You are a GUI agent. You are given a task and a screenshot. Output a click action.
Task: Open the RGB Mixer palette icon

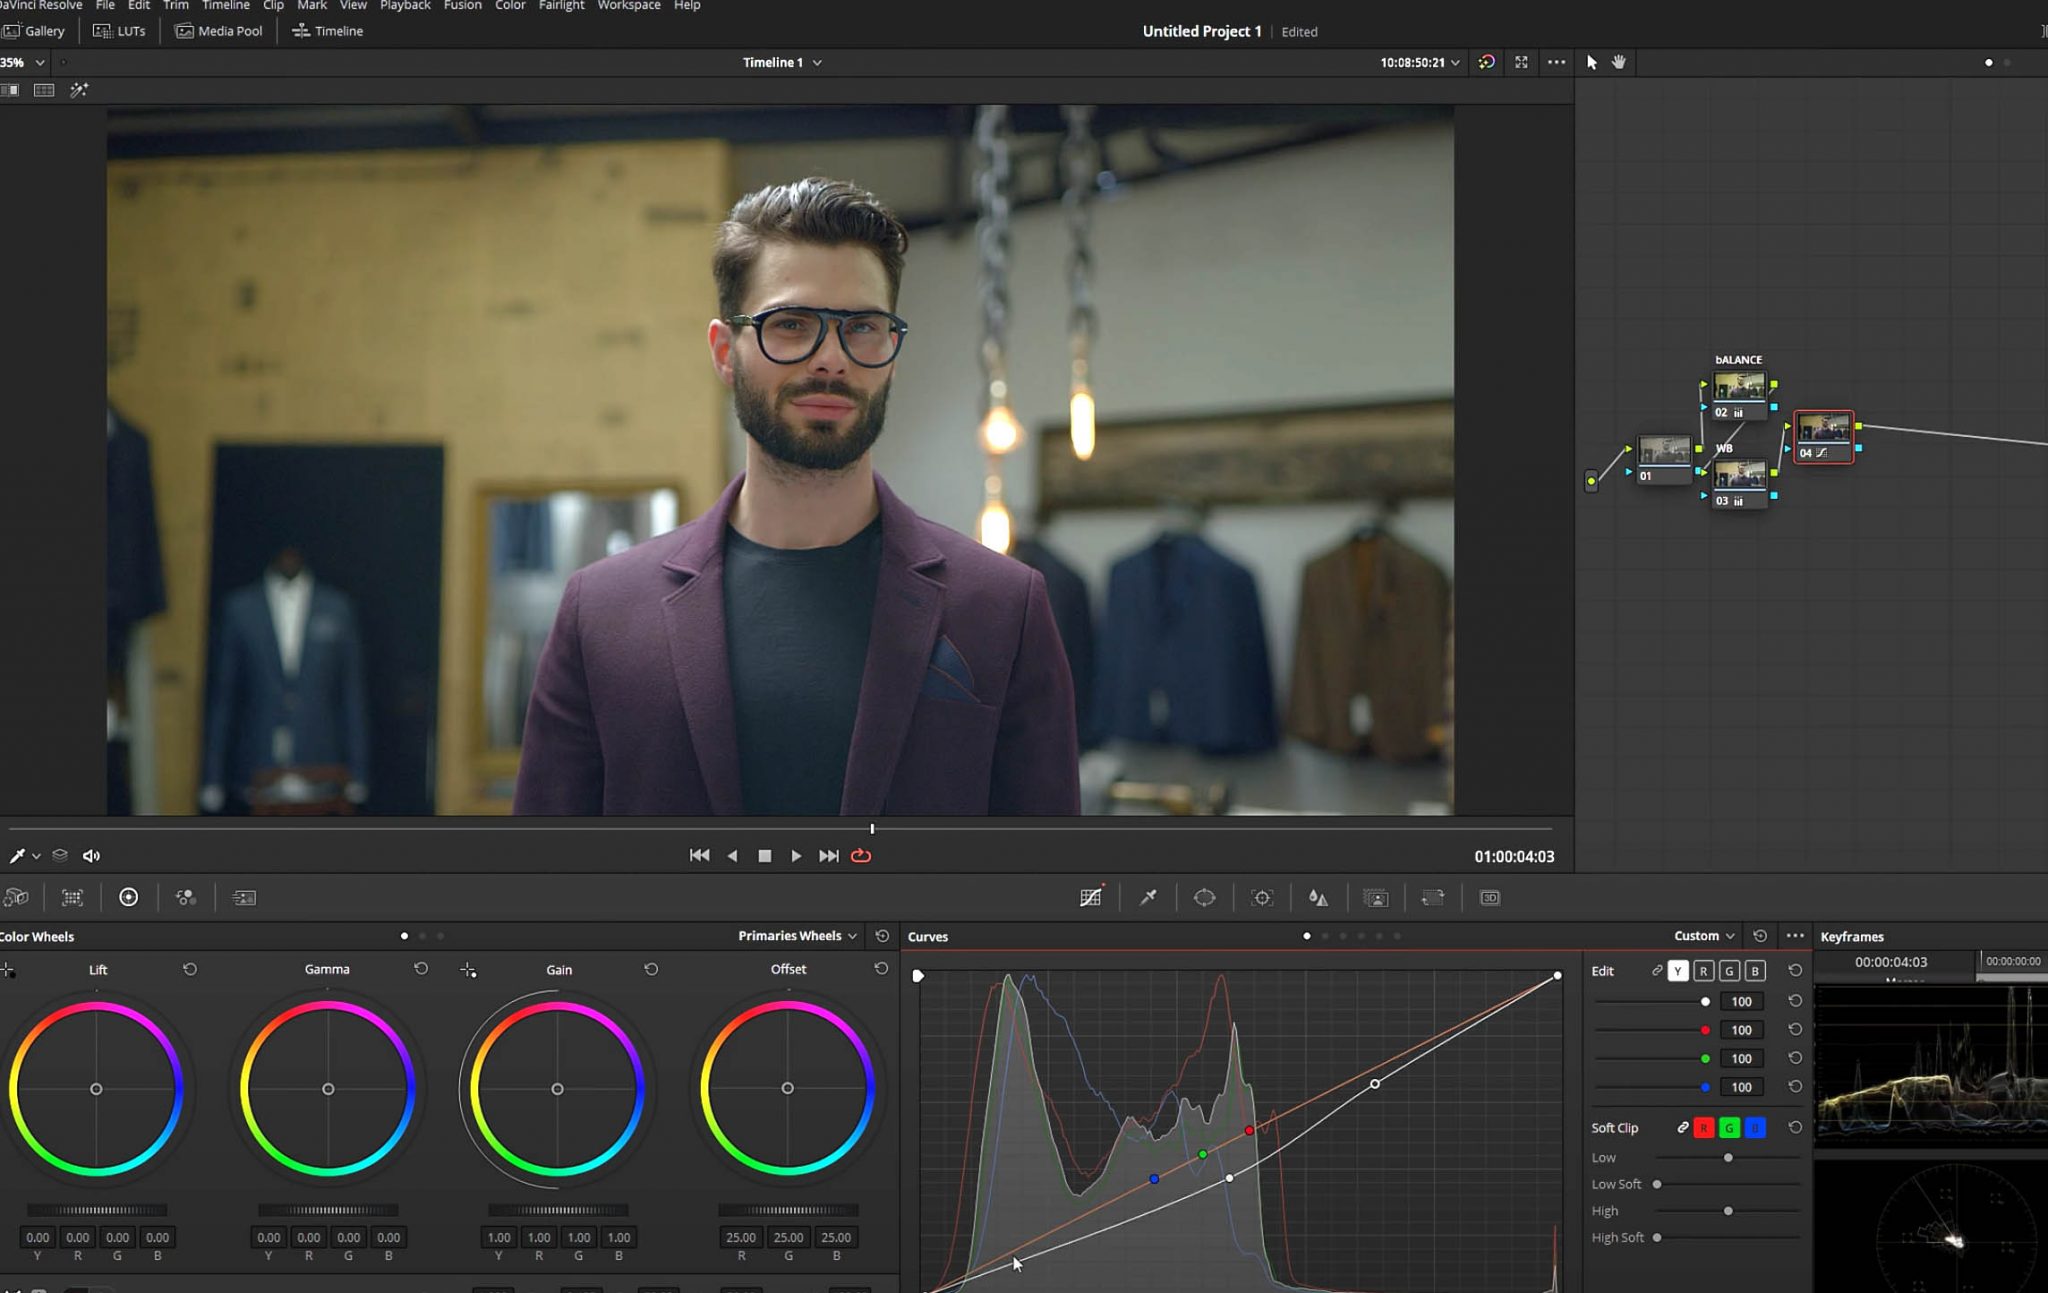tap(186, 897)
